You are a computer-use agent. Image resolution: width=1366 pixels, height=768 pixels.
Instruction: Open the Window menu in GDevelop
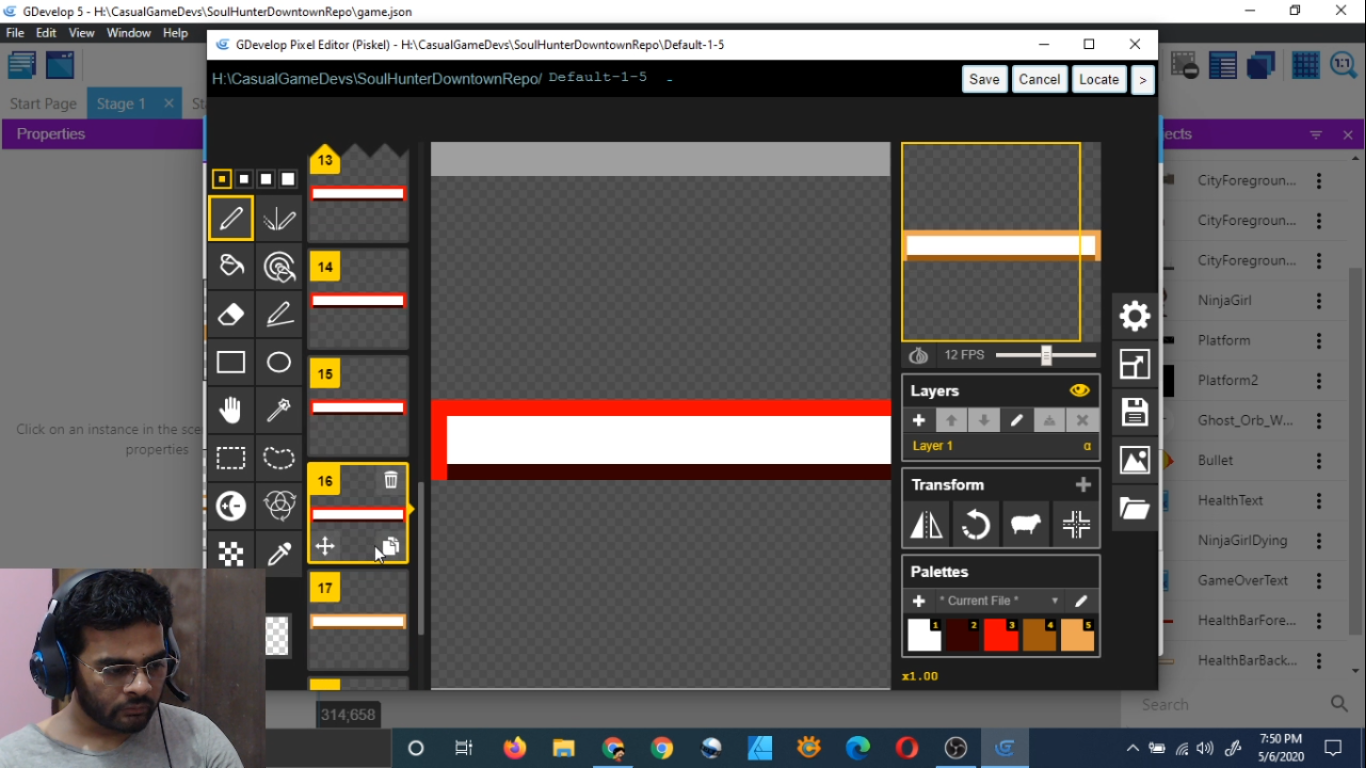pos(129,33)
